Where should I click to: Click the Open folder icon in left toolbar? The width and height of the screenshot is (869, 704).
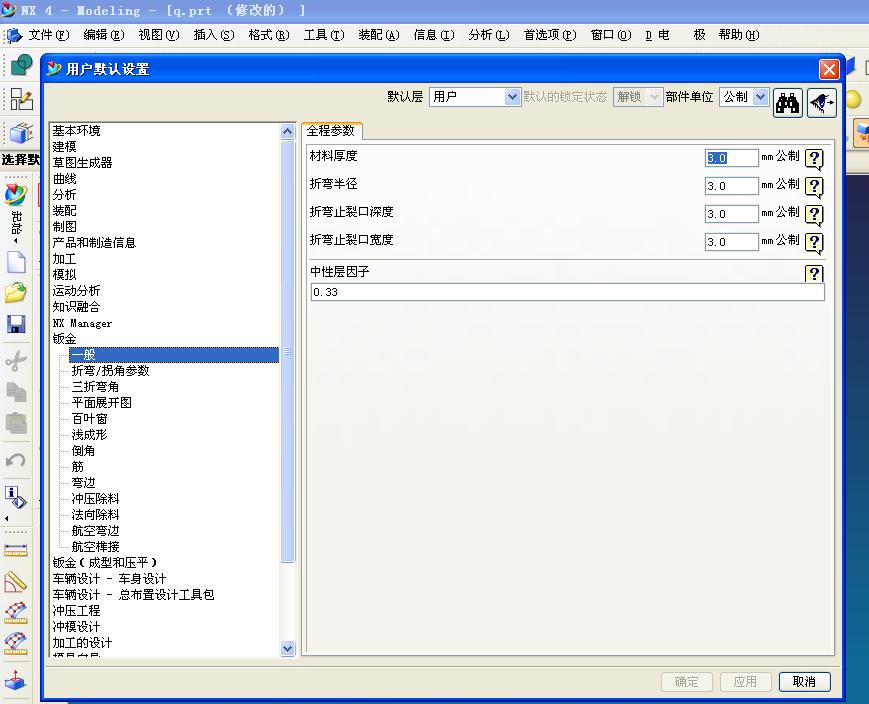tap(16, 293)
